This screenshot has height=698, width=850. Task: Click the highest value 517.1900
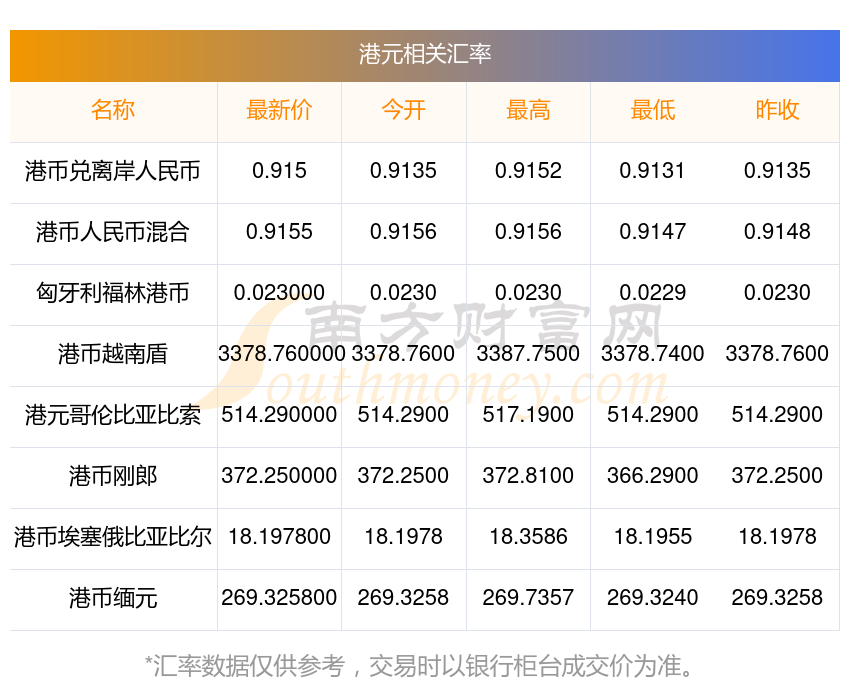pos(528,415)
